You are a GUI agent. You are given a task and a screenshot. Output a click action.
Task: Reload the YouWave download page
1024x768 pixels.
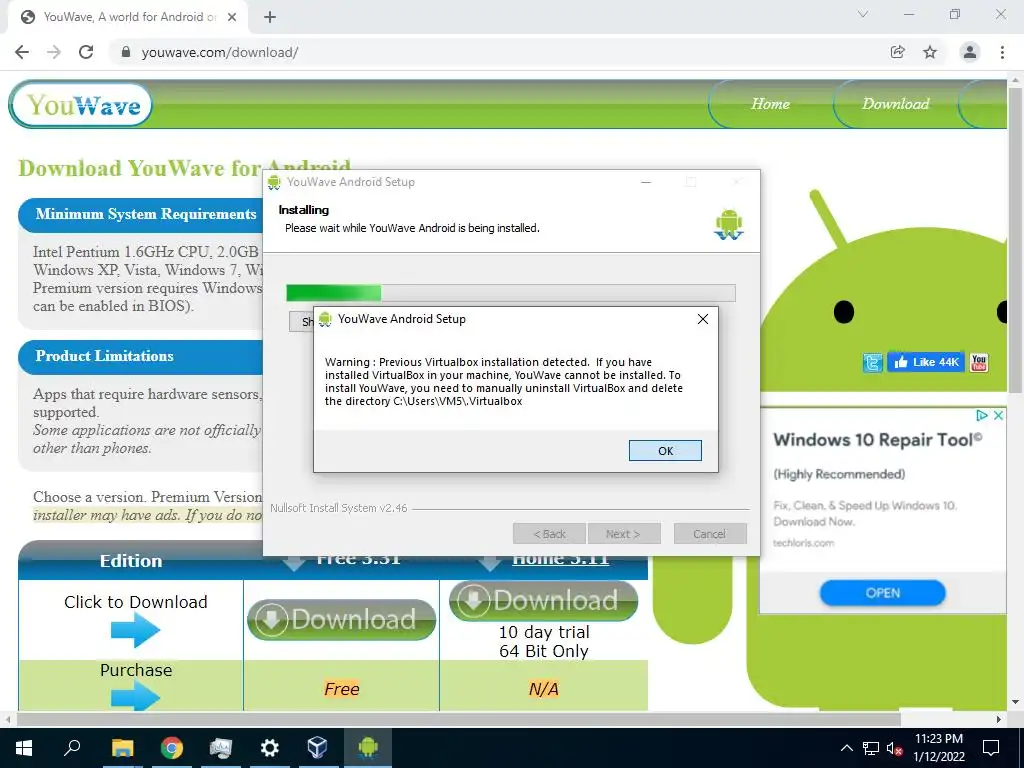86,52
